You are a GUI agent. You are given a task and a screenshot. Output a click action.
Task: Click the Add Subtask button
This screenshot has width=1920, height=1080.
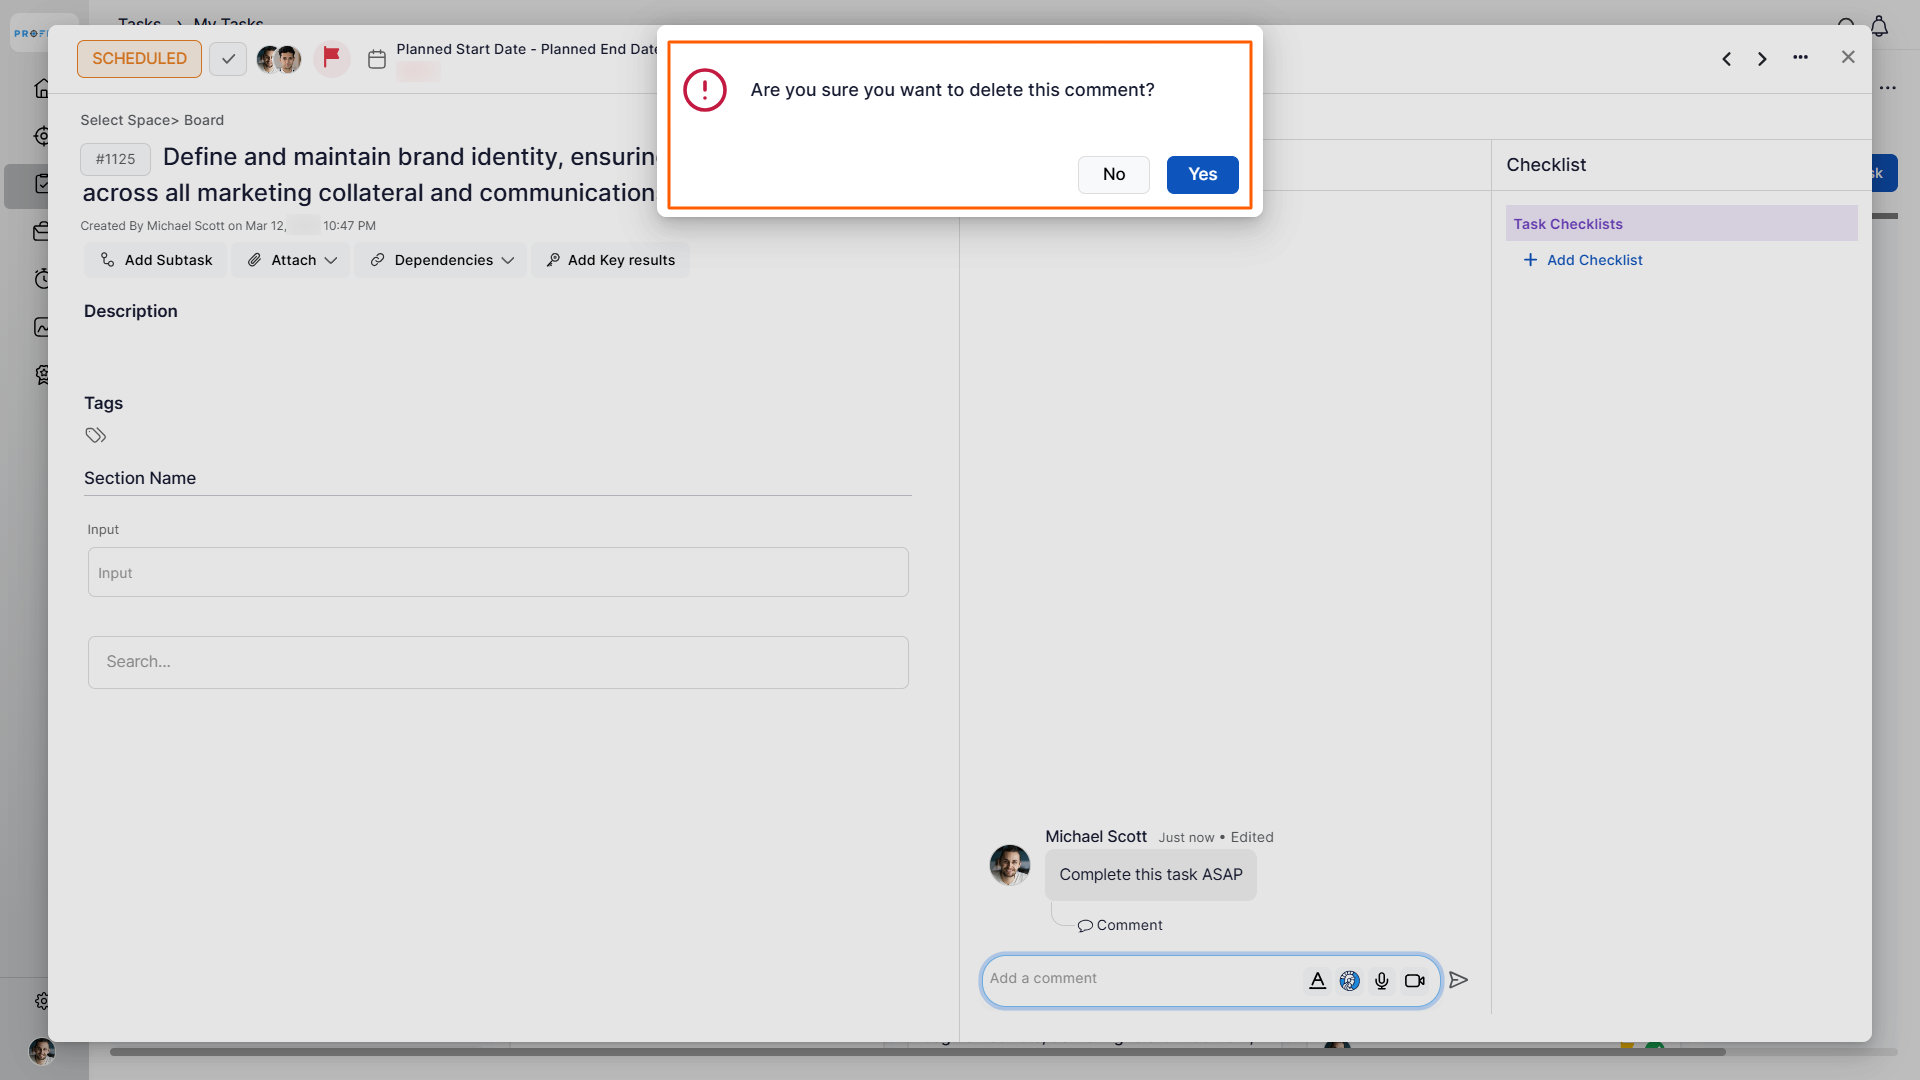pos(157,260)
